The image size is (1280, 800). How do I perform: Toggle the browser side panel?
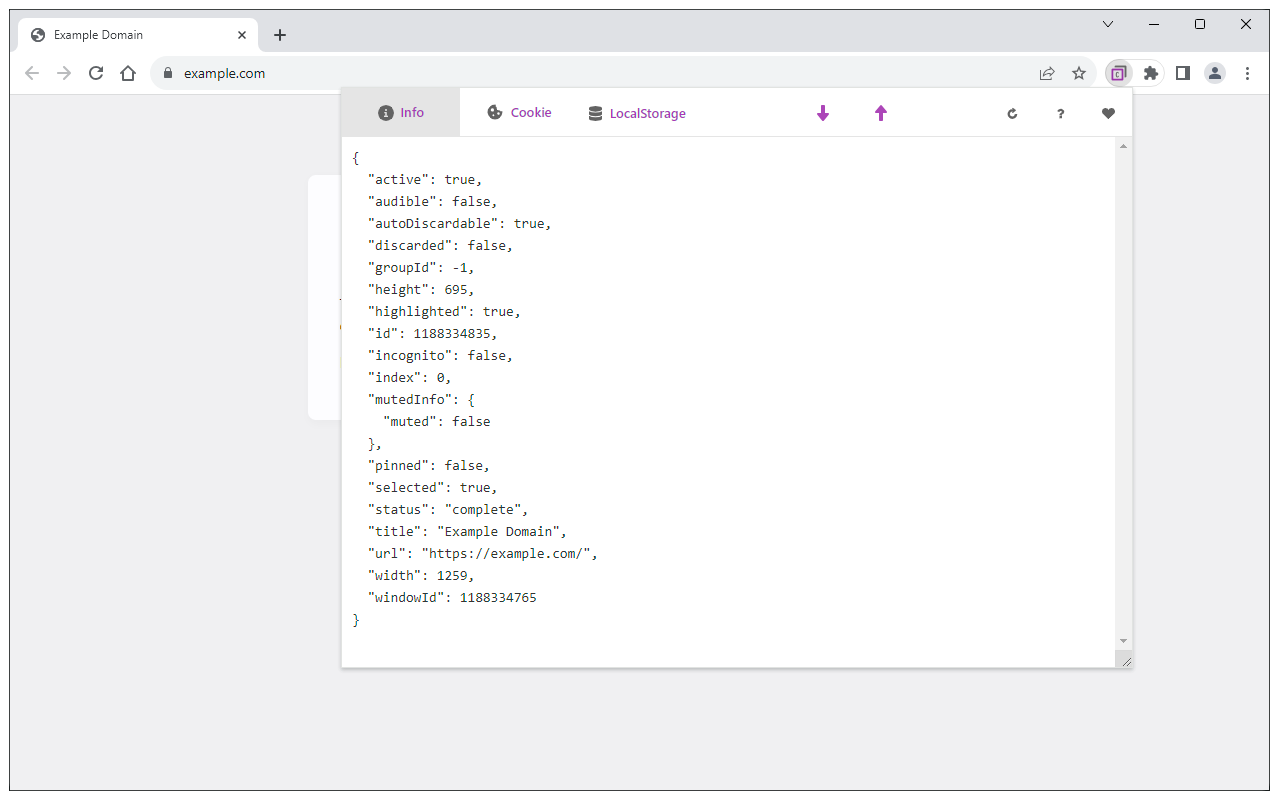click(x=1183, y=73)
